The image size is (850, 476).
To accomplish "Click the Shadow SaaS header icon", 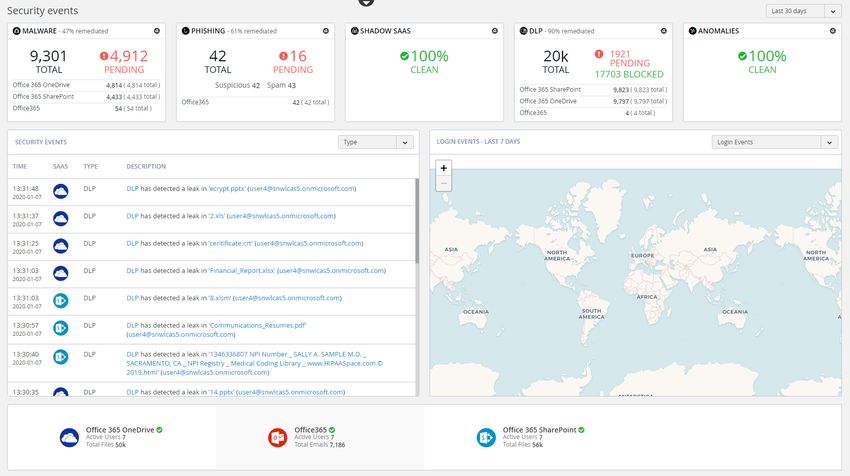I will (355, 31).
